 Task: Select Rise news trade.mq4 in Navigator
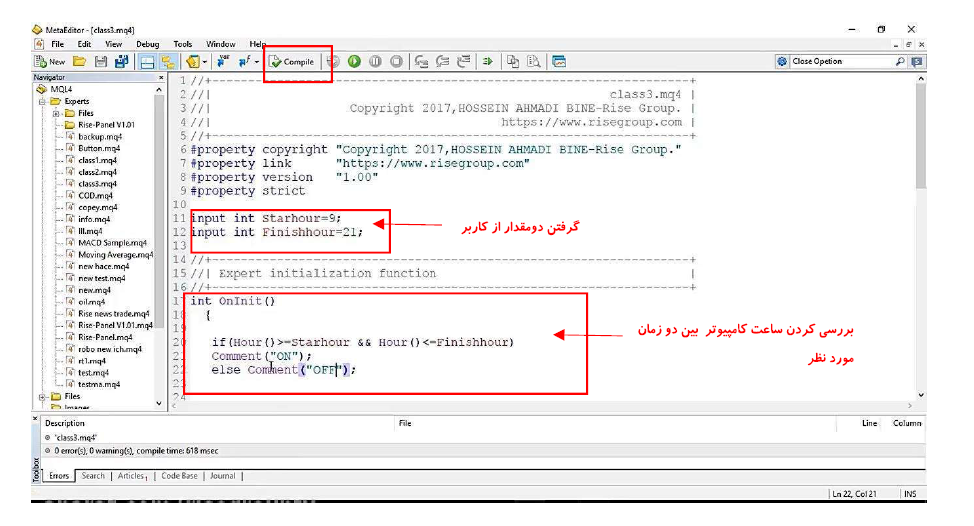[x=113, y=314]
